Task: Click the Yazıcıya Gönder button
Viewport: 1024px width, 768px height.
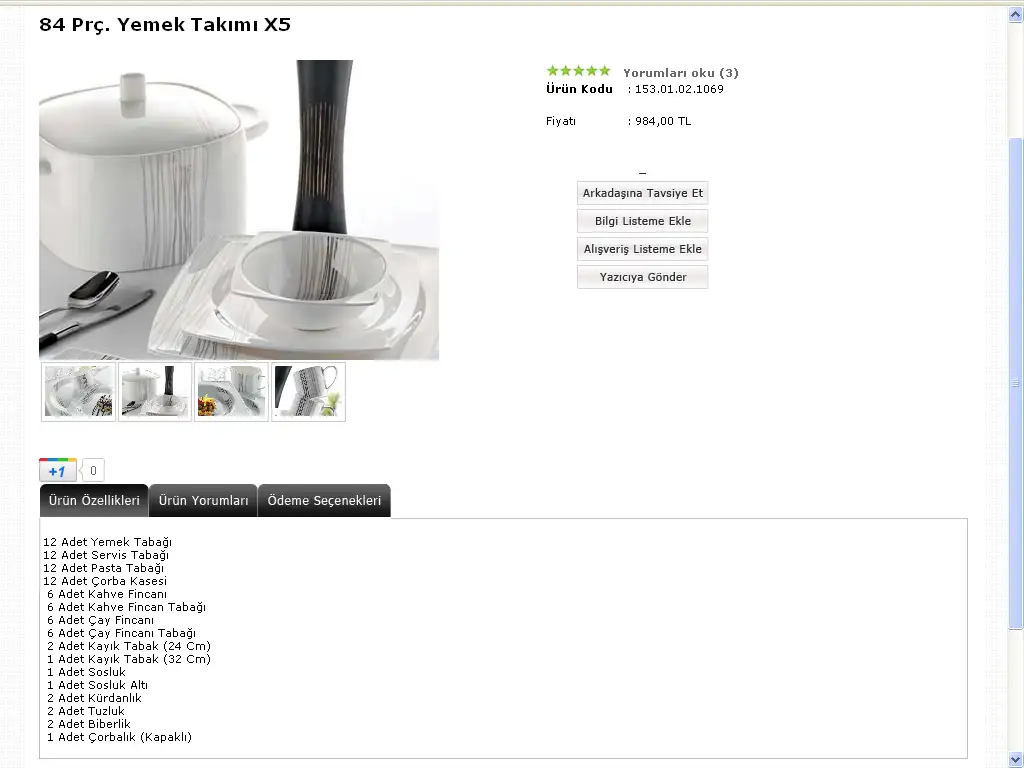Action: 642,277
